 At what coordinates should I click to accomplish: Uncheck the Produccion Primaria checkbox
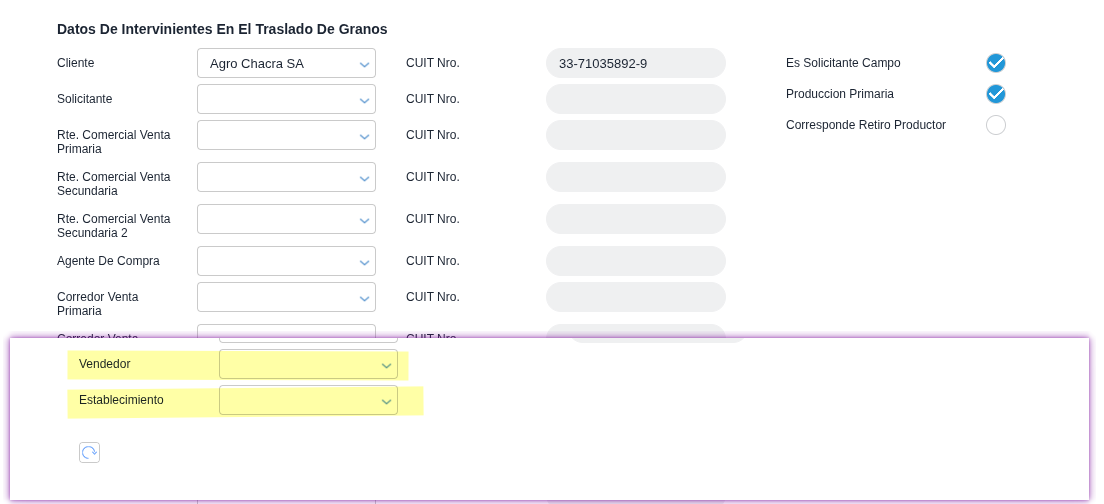pyautogui.click(x=995, y=94)
